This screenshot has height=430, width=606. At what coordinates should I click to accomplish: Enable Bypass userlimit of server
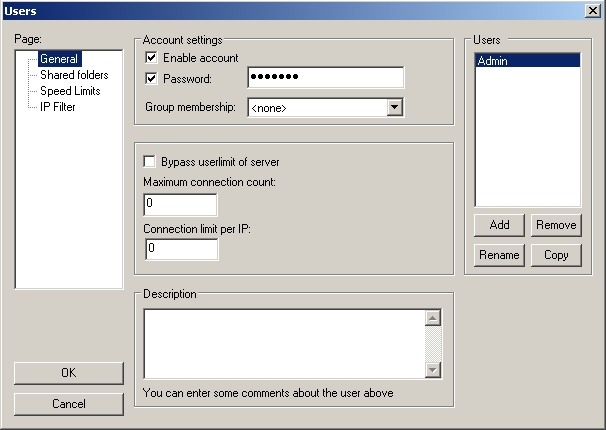pos(152,162)
